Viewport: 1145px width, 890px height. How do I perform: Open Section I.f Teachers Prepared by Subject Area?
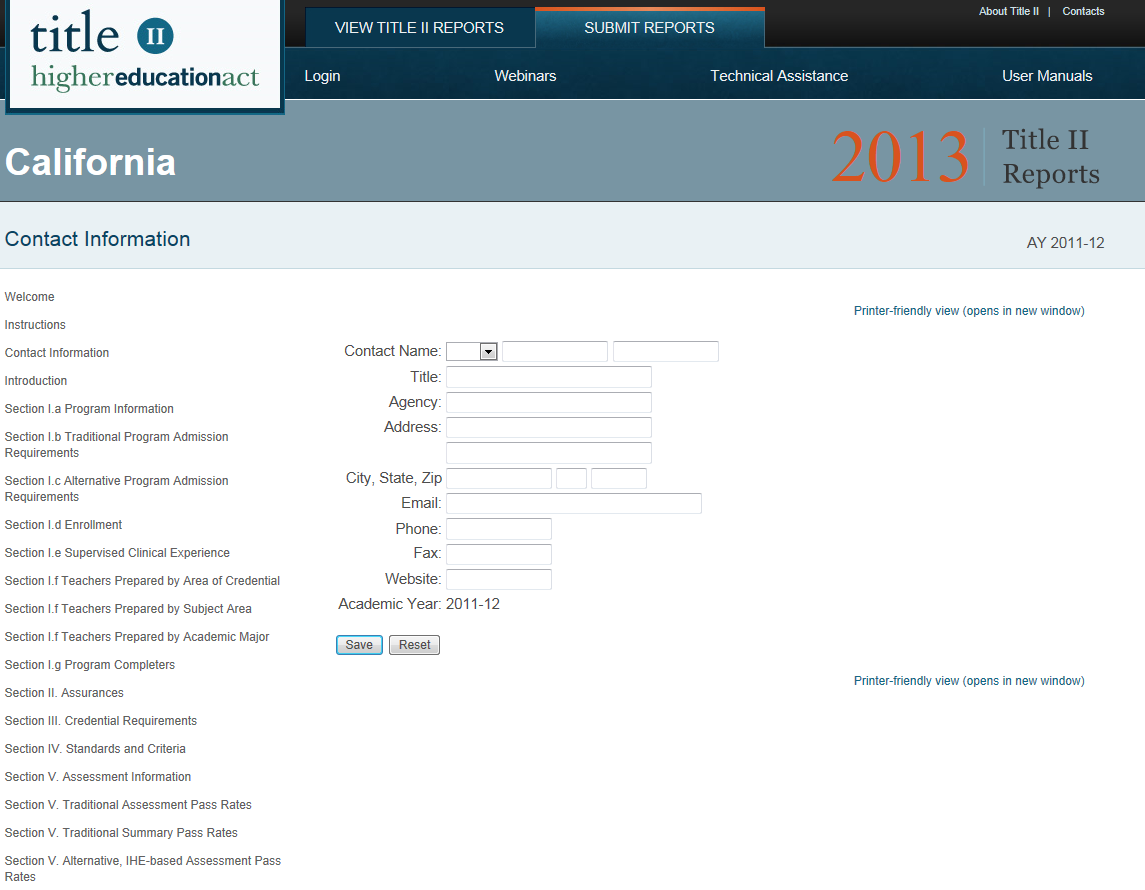(128, 608)
